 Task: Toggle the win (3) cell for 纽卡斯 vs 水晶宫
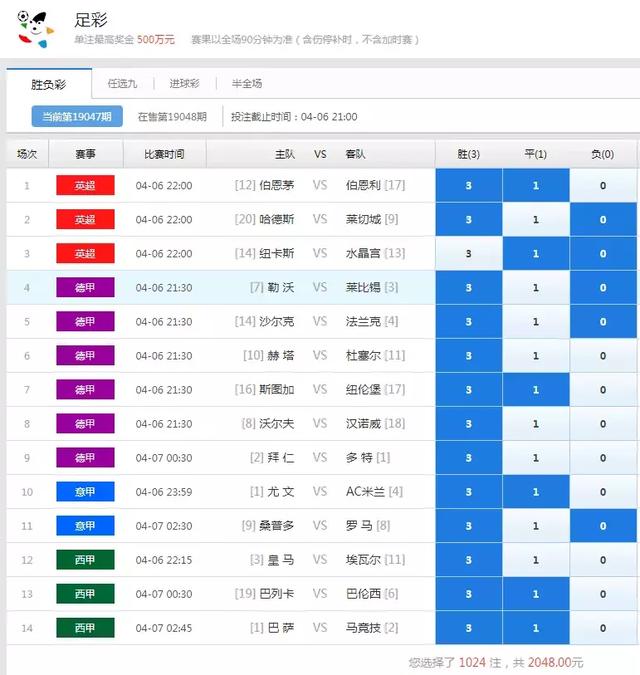(468, 254)
